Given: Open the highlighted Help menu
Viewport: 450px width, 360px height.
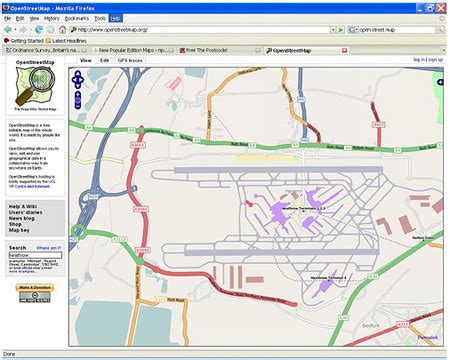Looking at the screenshot, I should [x=115, y=18].
